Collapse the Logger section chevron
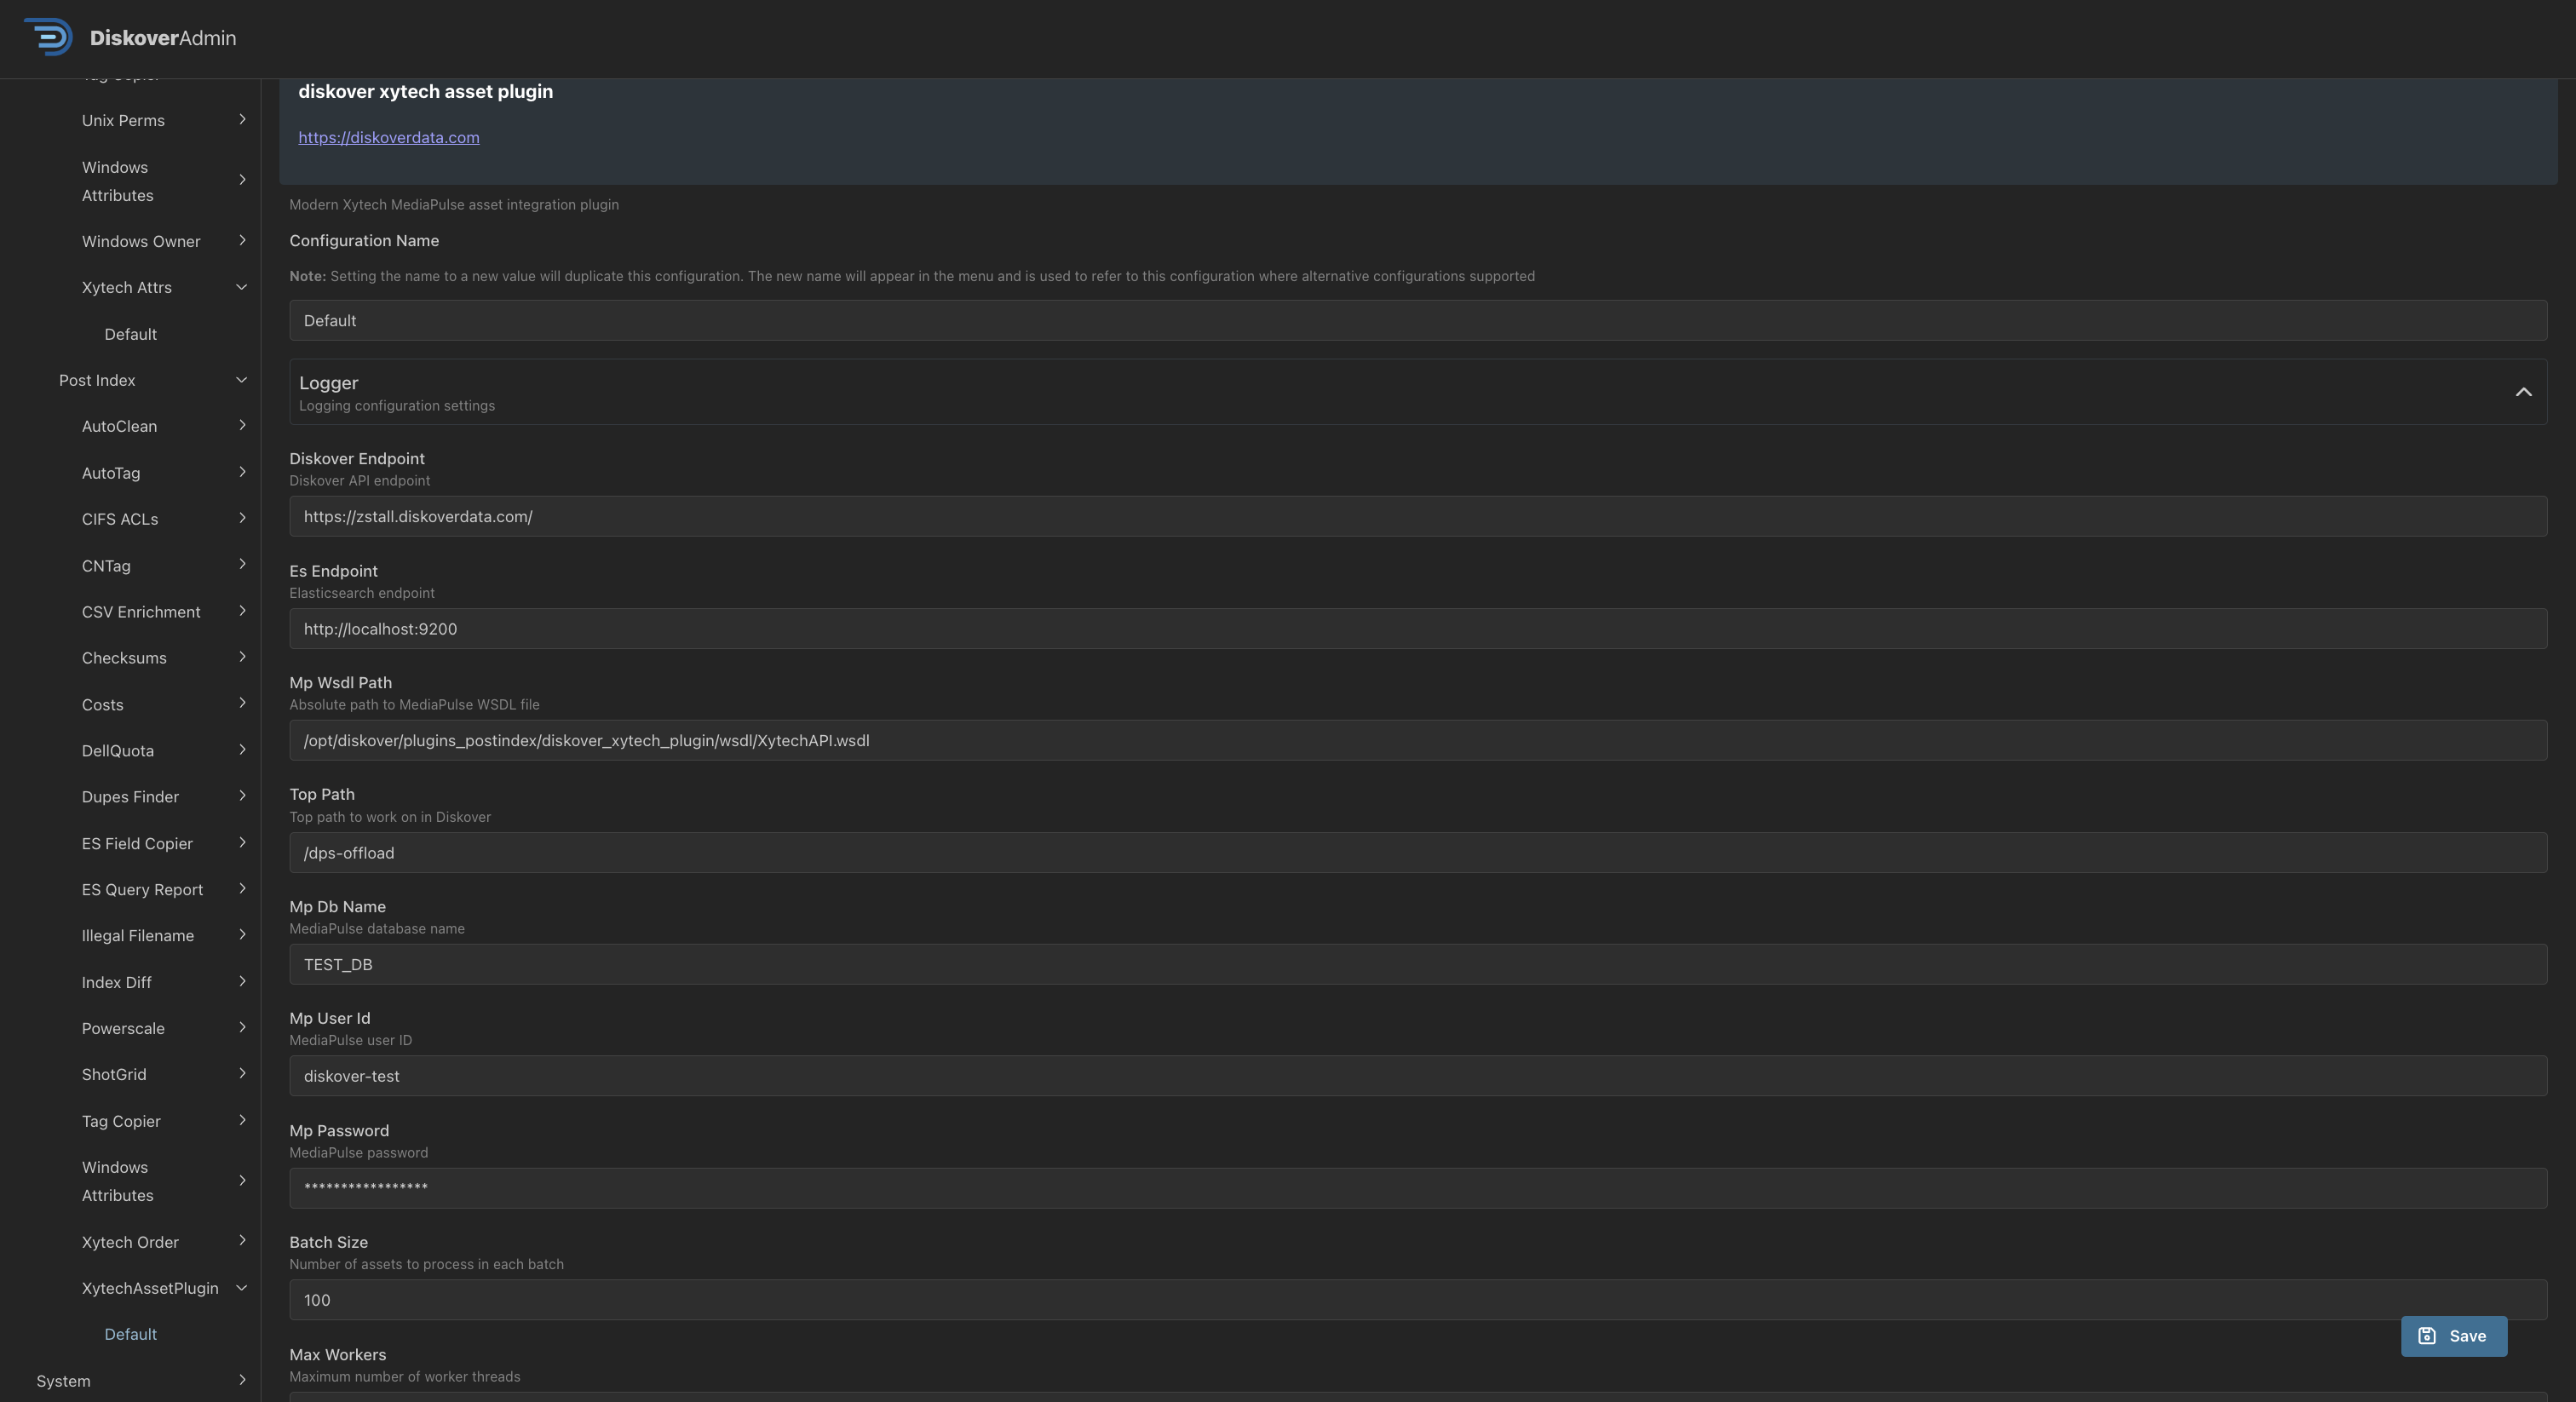 (x=2523, y=392)
